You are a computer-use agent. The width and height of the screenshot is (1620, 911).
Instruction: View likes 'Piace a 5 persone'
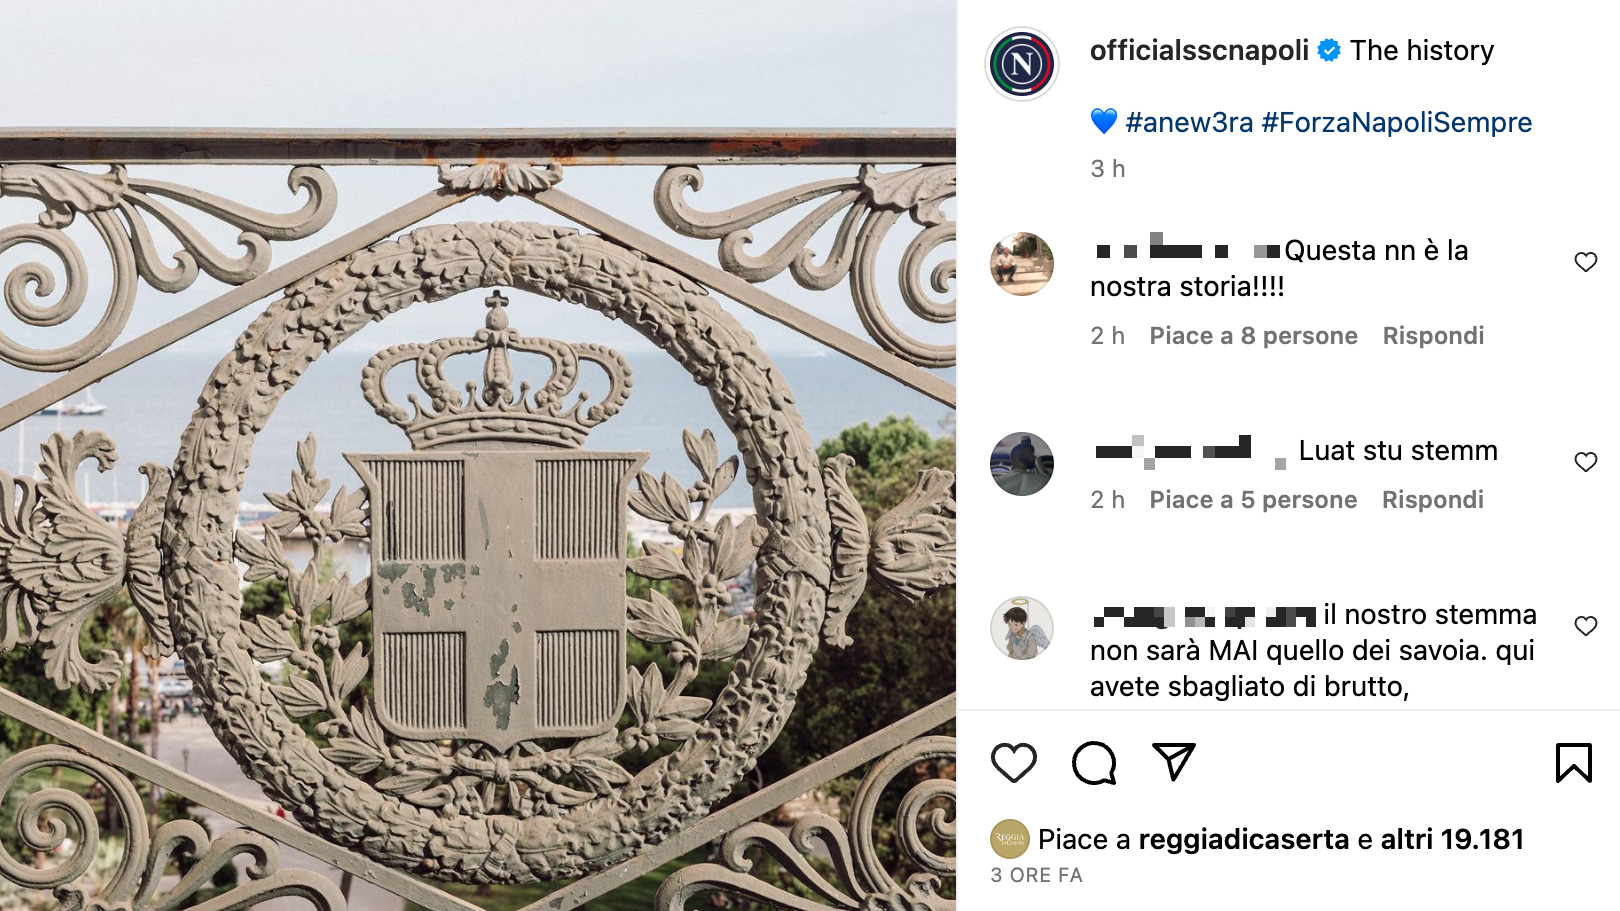tap(1253, 500)
